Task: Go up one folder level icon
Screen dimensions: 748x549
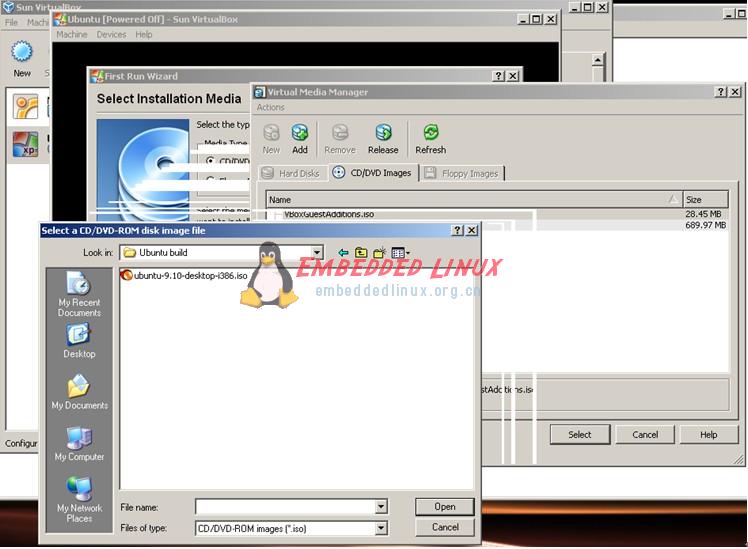Action: pos(361,253)
